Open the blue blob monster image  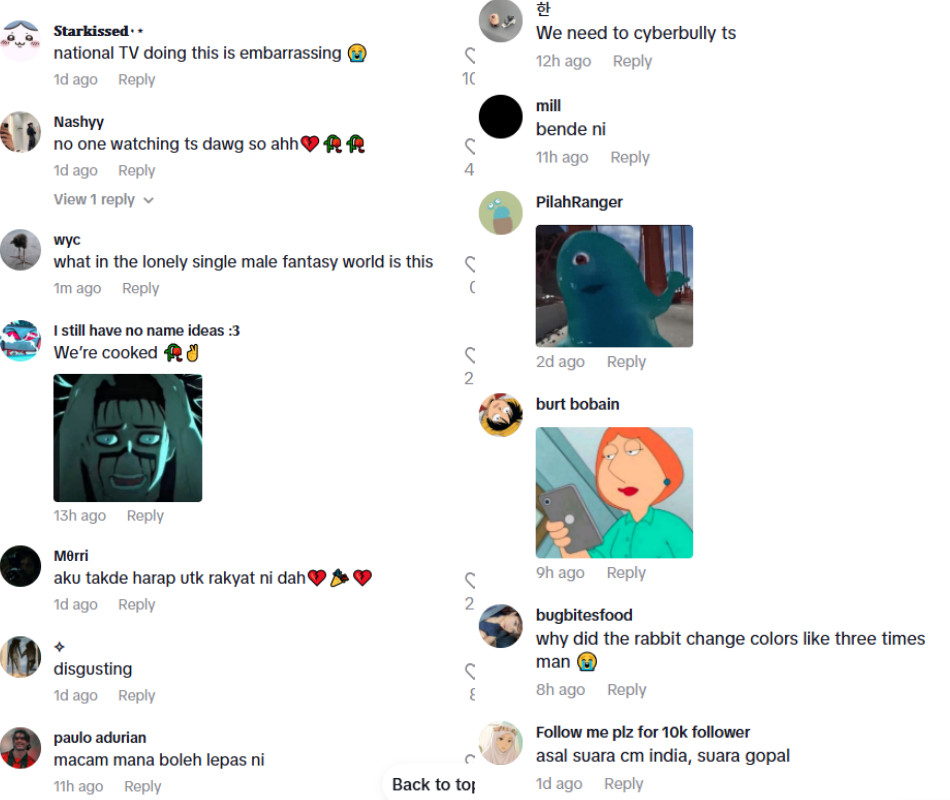(x=614, y=286)
